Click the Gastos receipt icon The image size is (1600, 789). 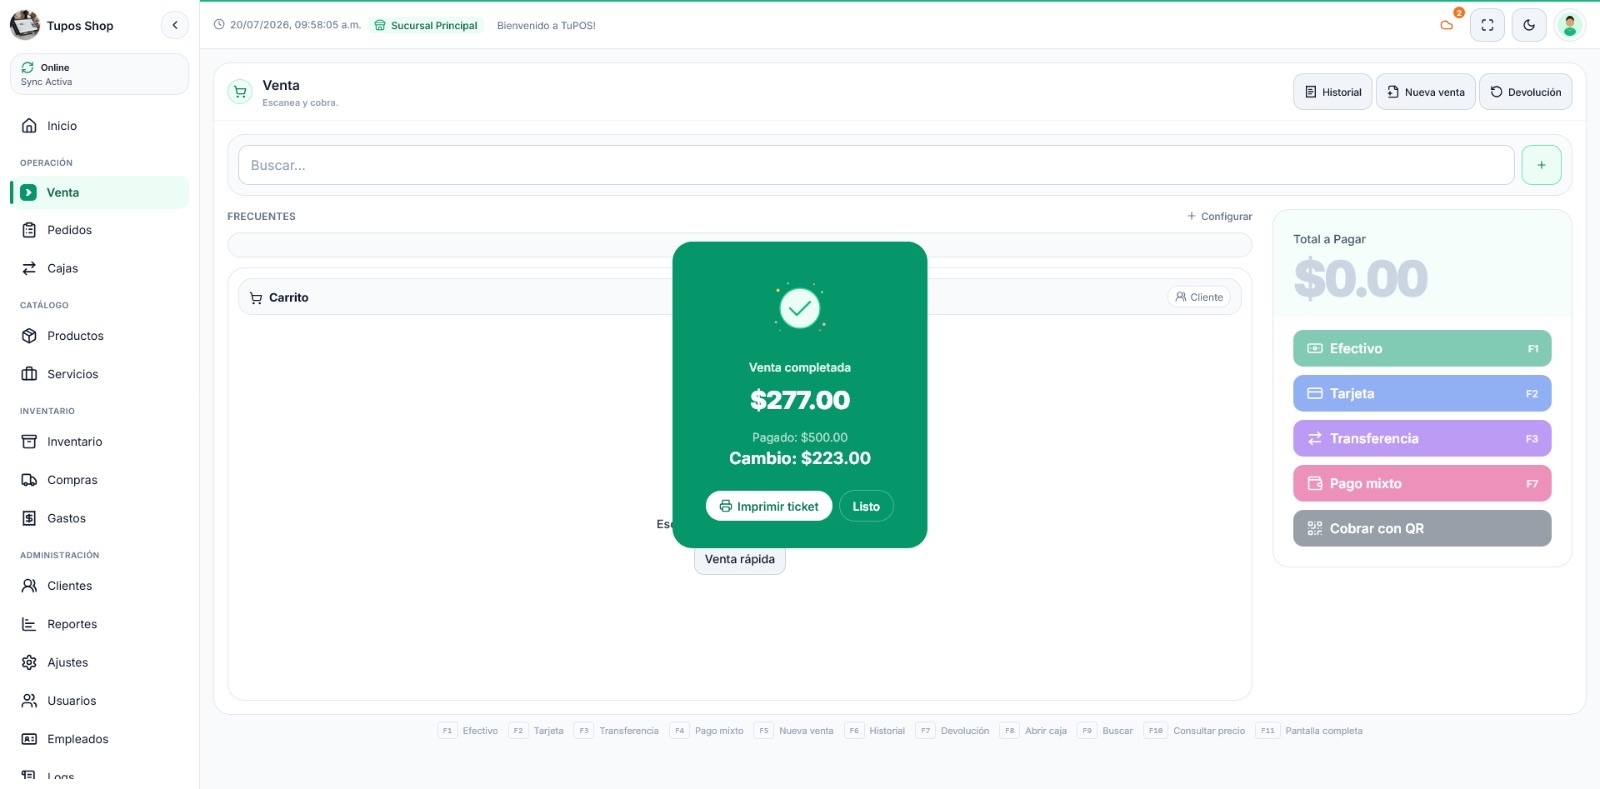pyautogui.click(x=29, y=518)
